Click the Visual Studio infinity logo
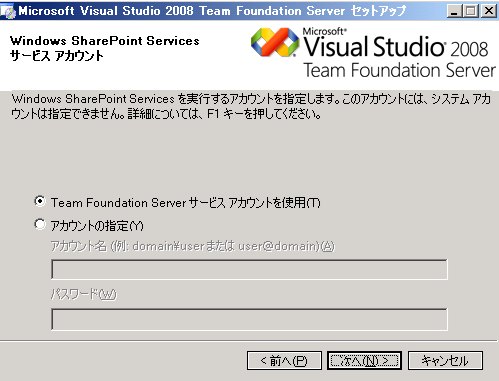This screenshot has height=381, width=499. tap(275, 42)
